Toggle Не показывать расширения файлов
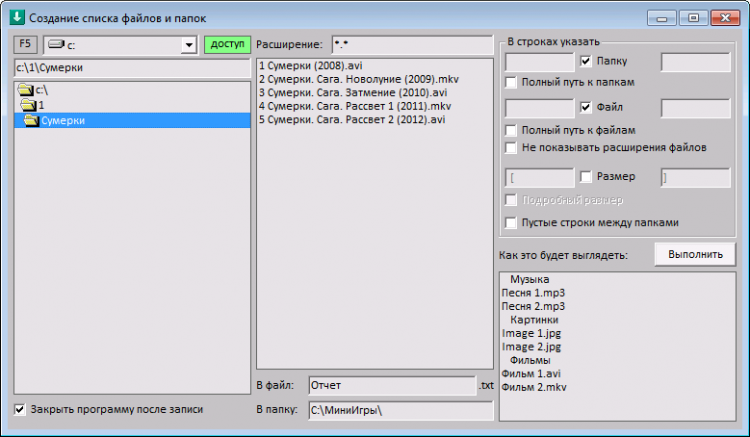This screenshot has width=750, height=437. point(511,147)
